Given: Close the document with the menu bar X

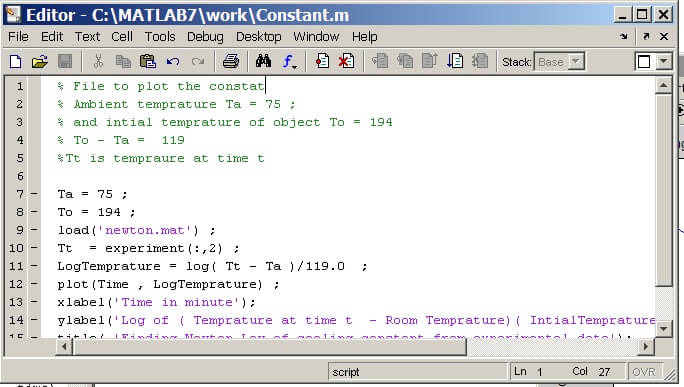Looking at the screenshot, I should [664, 37].
